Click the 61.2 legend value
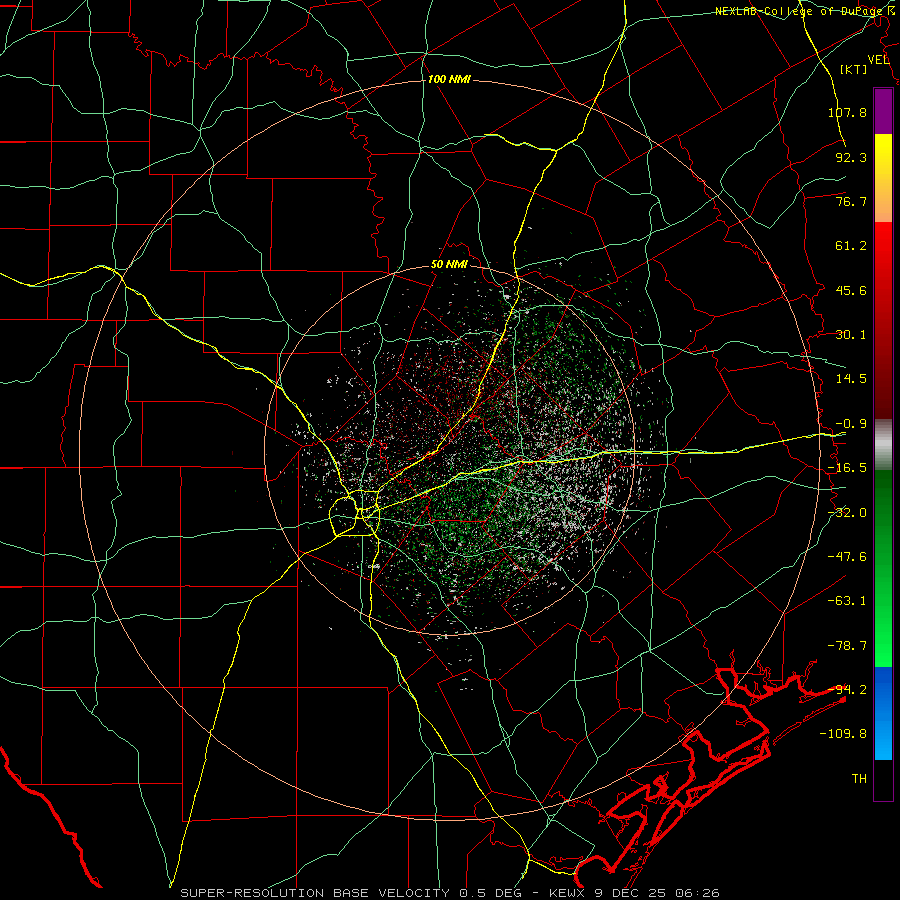 click(851, 246)
